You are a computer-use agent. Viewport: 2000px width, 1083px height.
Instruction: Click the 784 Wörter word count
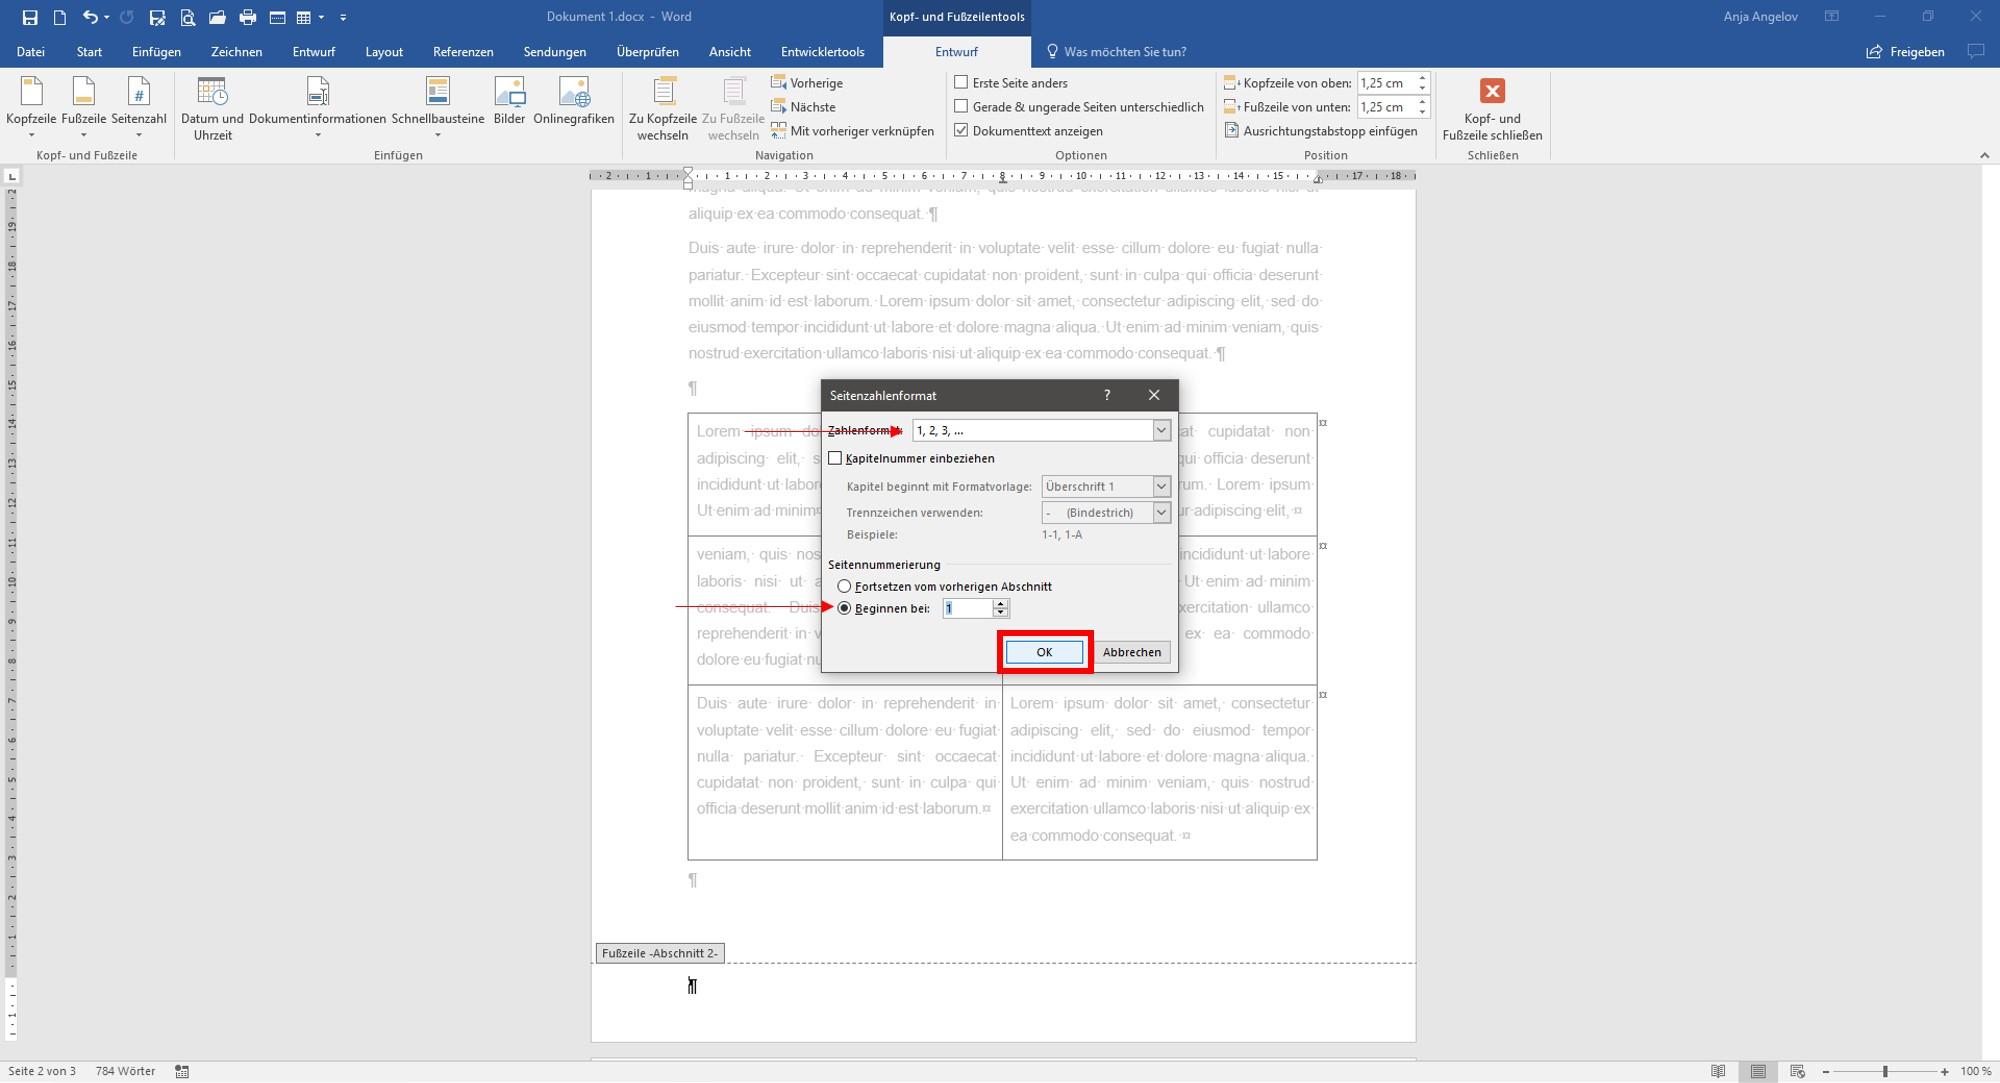point(125,1071)
